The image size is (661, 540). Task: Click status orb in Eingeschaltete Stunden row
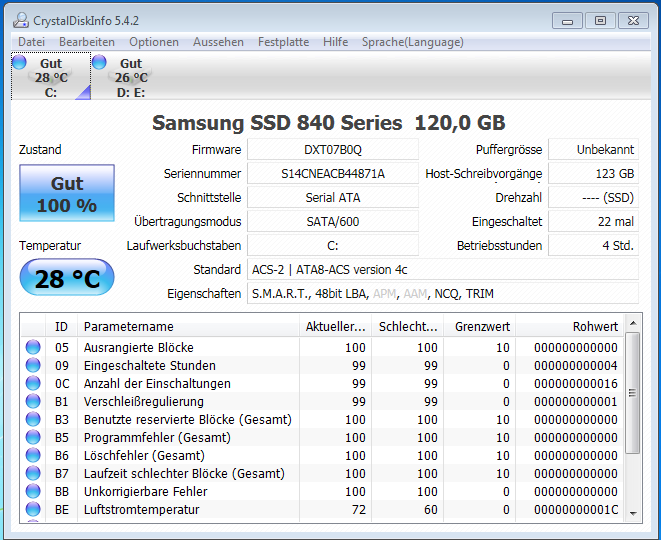33,365
